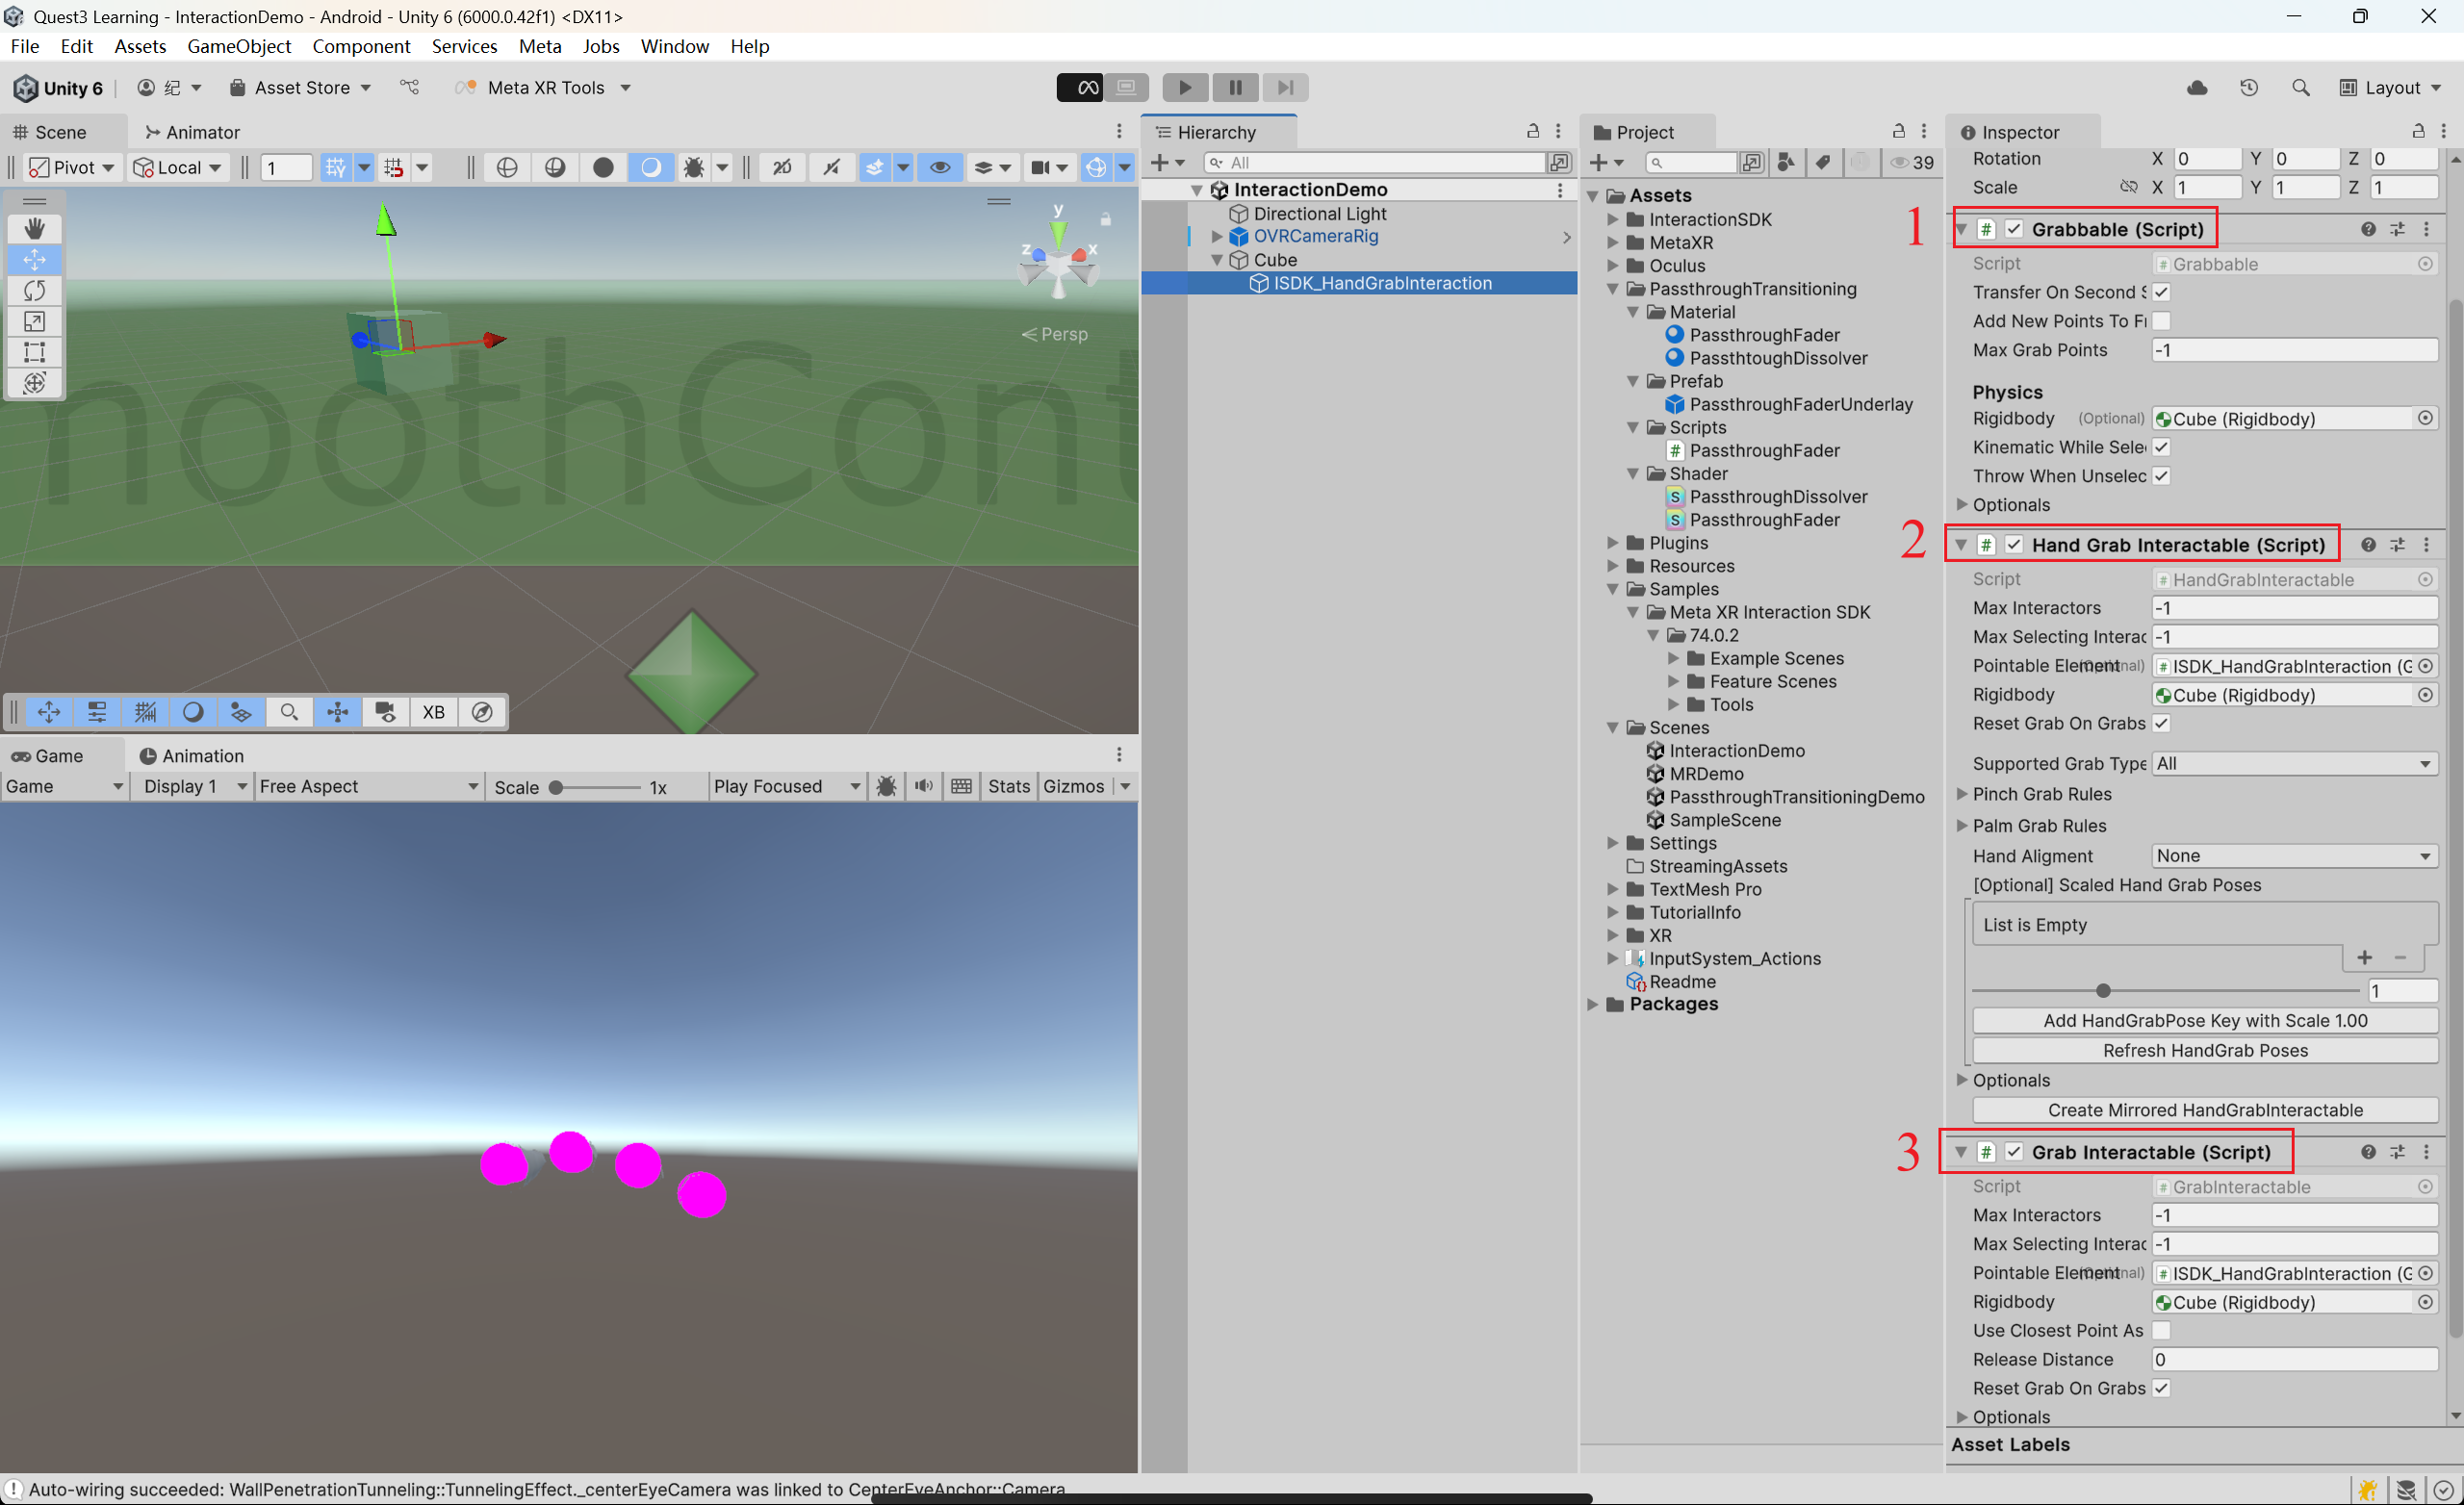The height and width of the screenshot is (1505, 2464).
Task: Click the Pause button
Action: click(1235, 87)
